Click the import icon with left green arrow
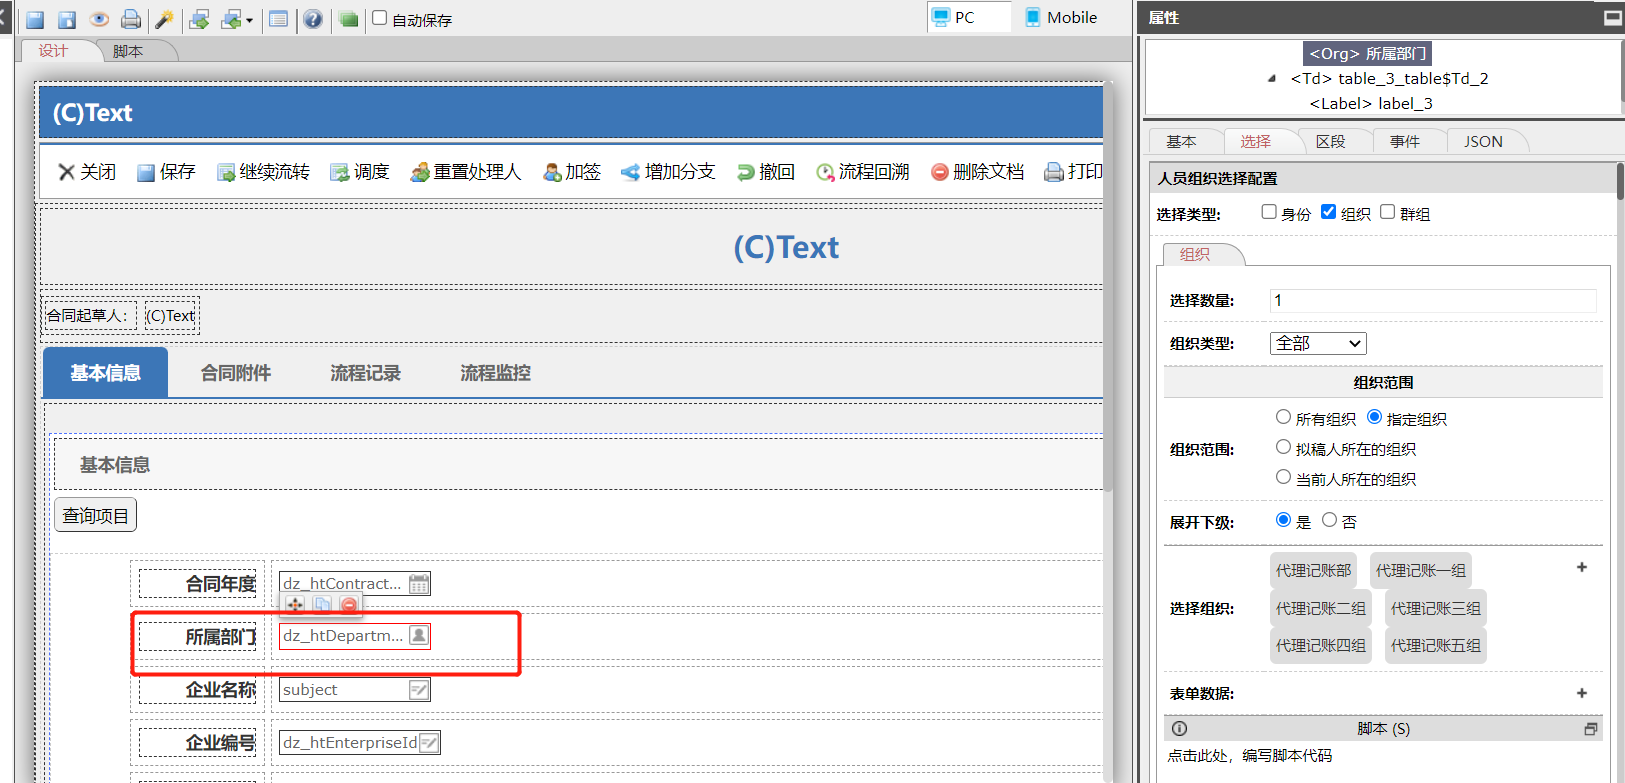 coord(231,19)
